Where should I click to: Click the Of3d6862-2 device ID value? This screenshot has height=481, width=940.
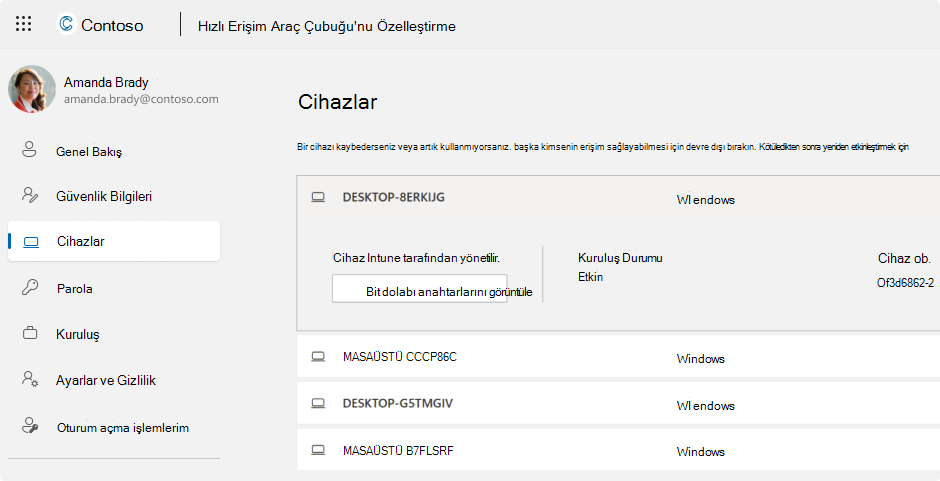tap(905, 283)
